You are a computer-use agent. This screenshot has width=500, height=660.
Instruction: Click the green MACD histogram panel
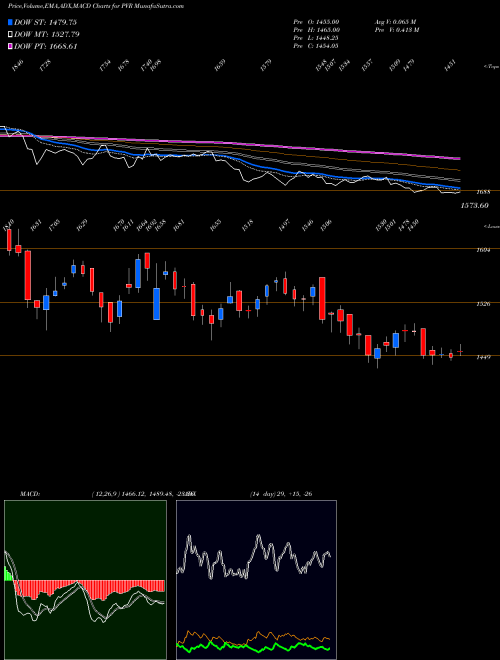(85, 580)
